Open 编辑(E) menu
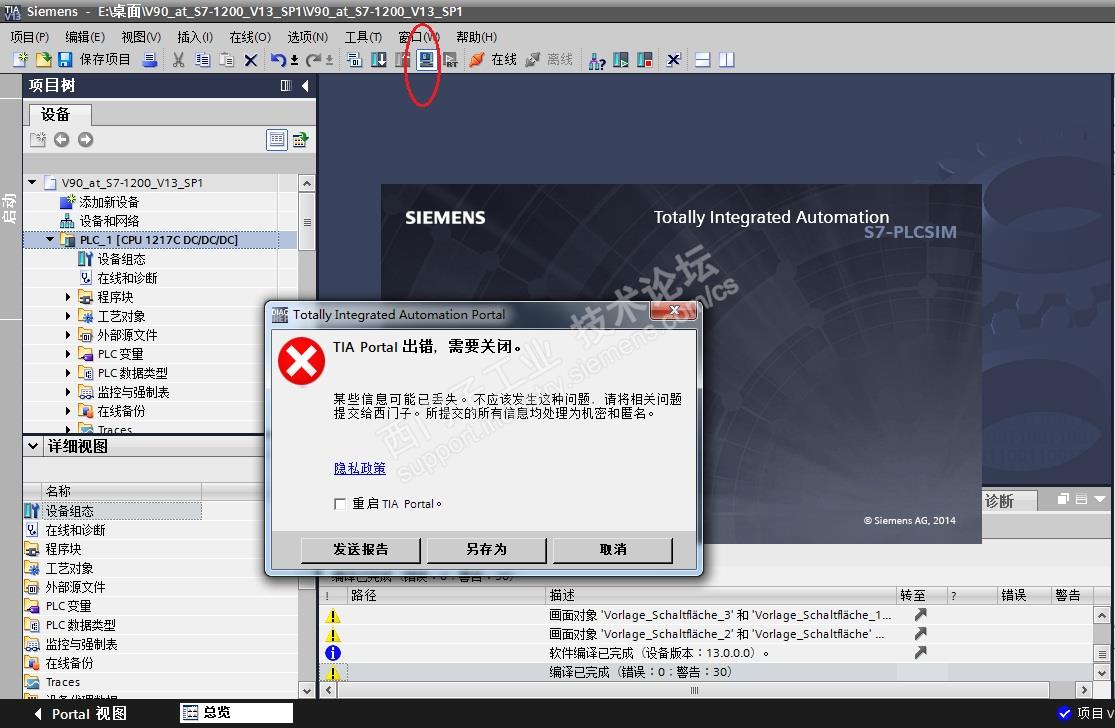The width and height of the screenshot is (1115, 728). (85, 37)
